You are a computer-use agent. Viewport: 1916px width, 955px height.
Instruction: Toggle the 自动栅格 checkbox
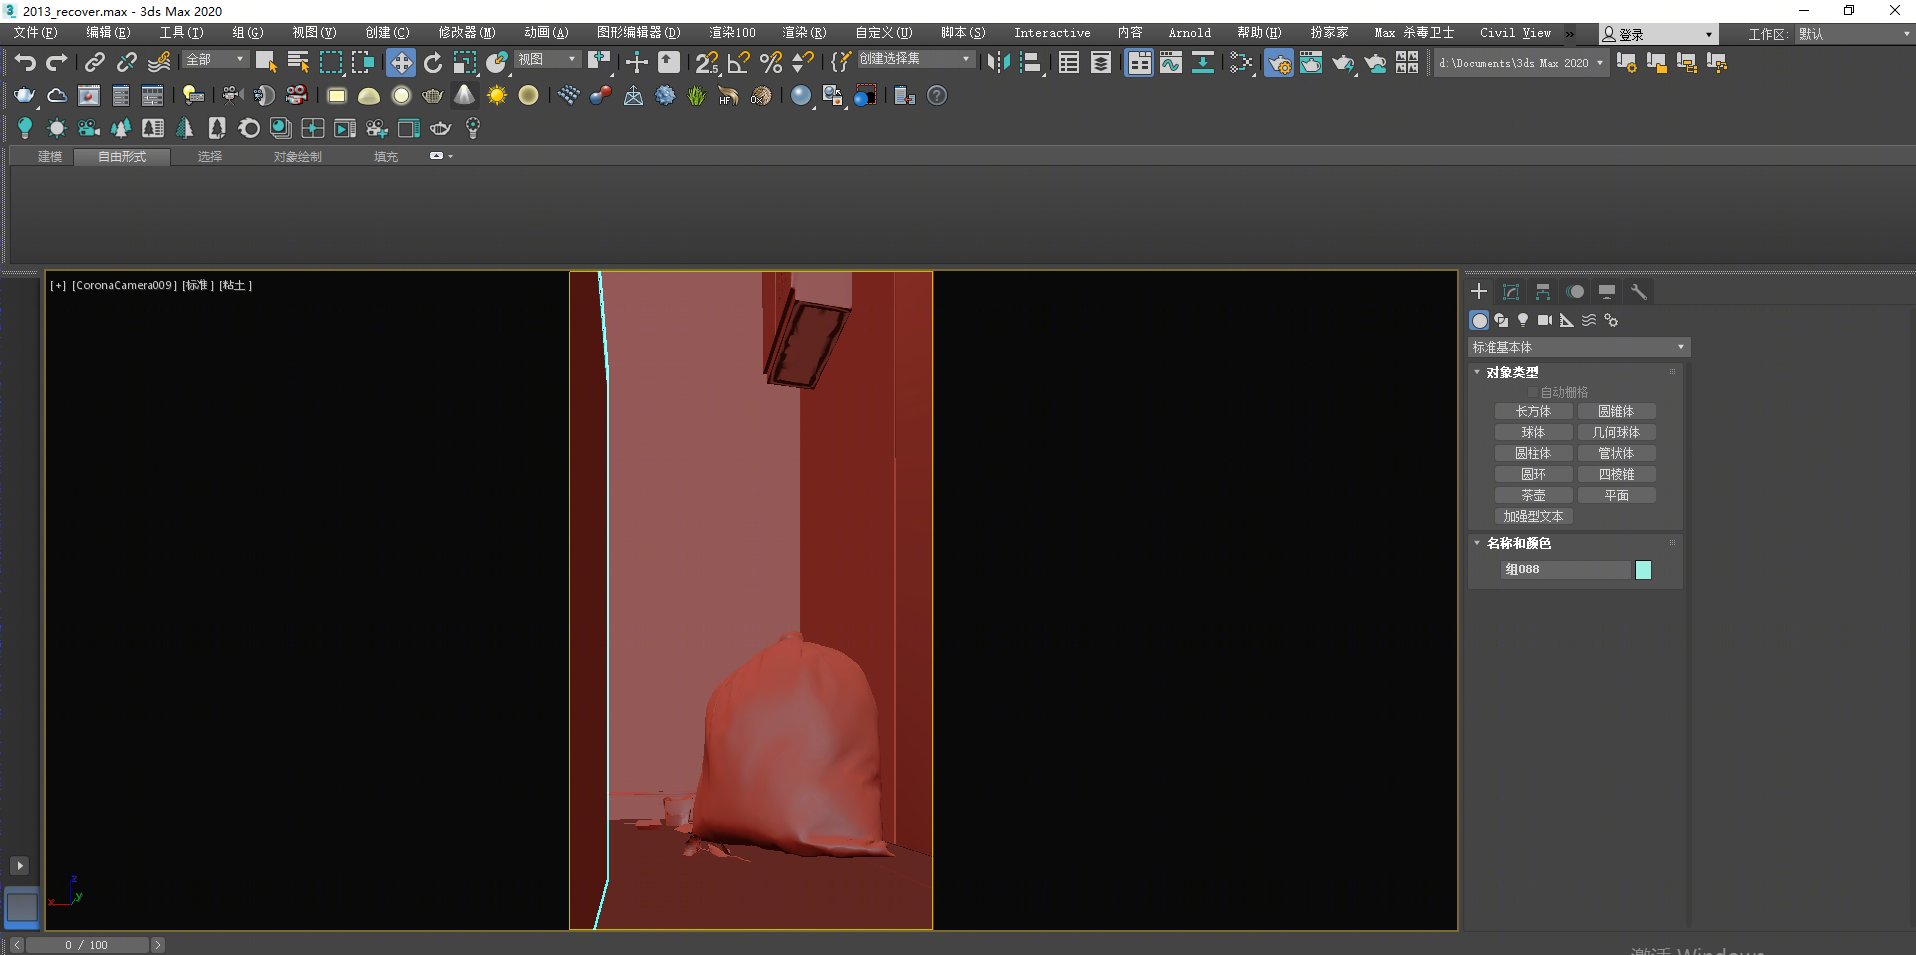(1533, 392)
